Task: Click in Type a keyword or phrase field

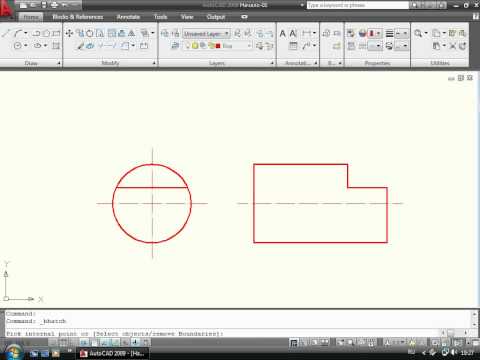Action: [357, 5]
